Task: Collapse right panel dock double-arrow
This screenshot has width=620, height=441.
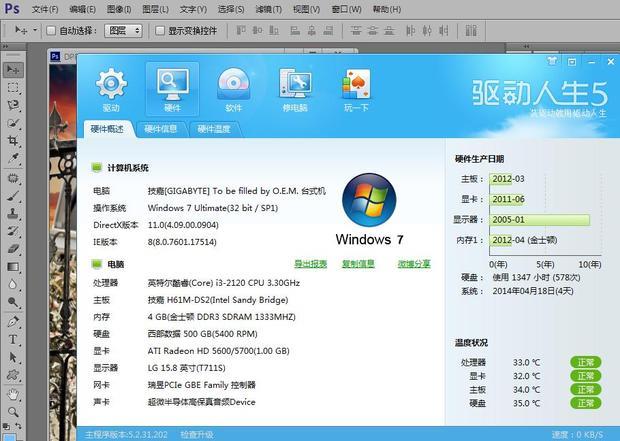Action: pos(527,46)
